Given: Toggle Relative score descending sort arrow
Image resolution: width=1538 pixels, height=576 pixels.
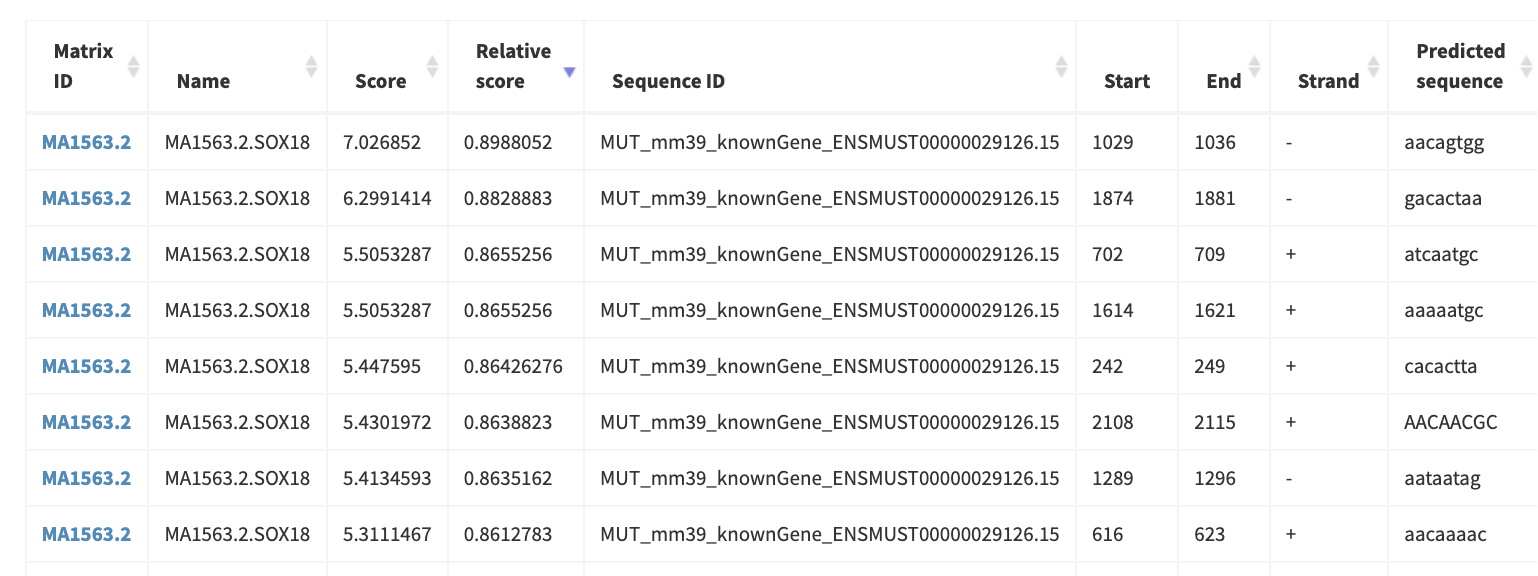Looking at the screenshot, I should pos(569,72).
